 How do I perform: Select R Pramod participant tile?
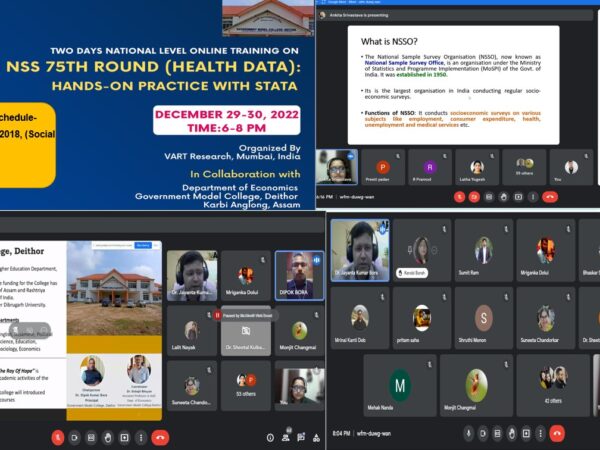point(430,167)
